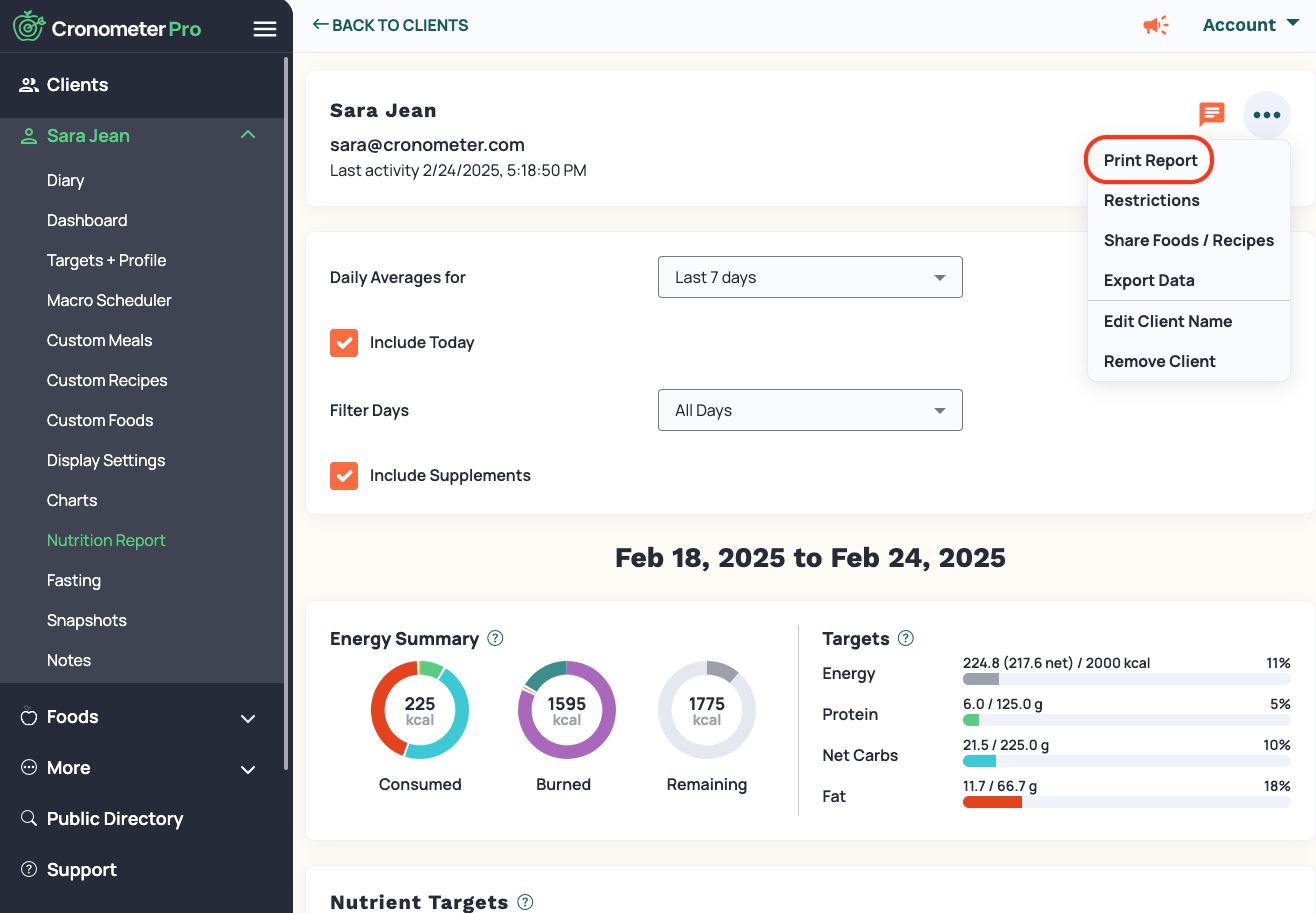The image size is (1316, 913).
Task: Toggle the hamburger sidebar menu
Action: tap(265, 29)
